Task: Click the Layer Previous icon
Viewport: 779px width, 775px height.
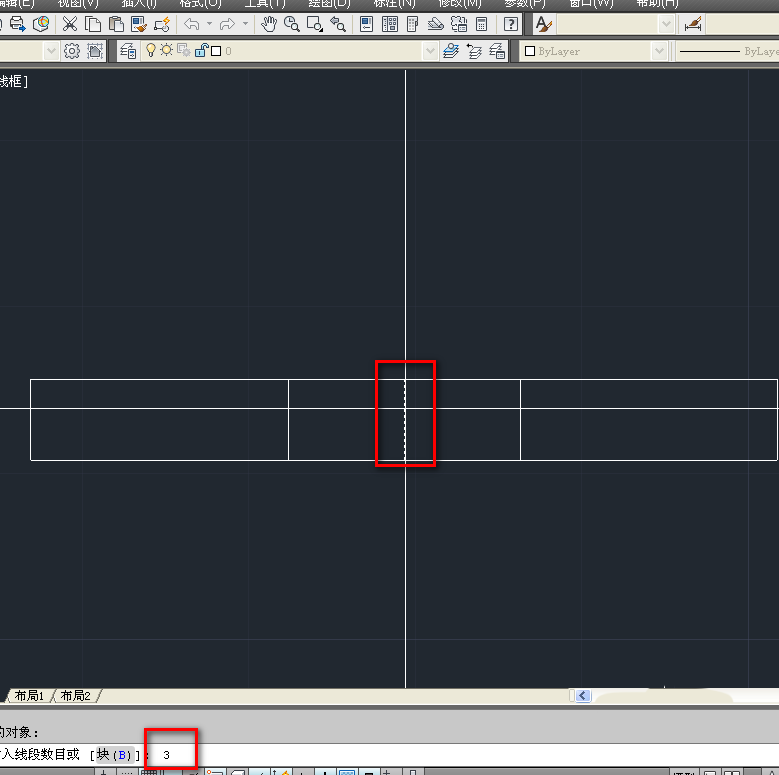Action: coord(474,51)
